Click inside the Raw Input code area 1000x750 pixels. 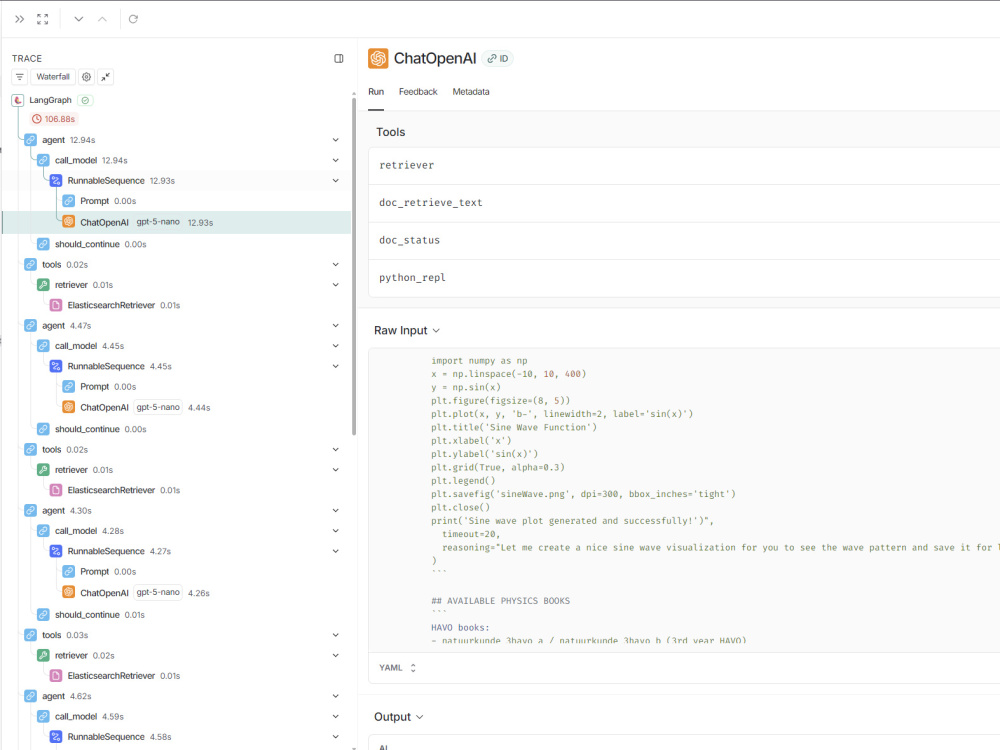pyautogui.click(x=684, y=500)
